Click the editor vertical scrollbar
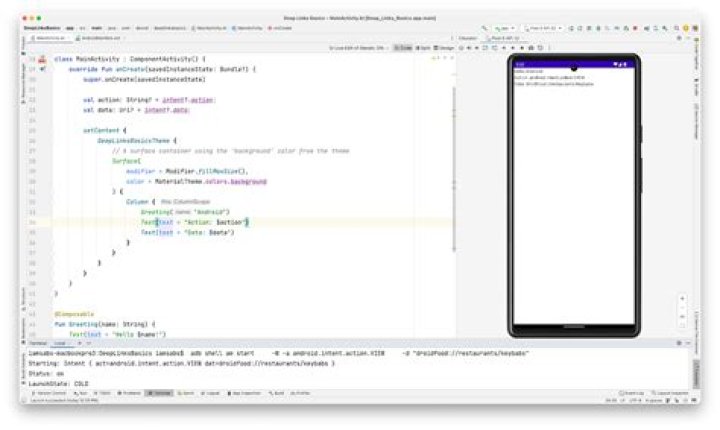 454,170
